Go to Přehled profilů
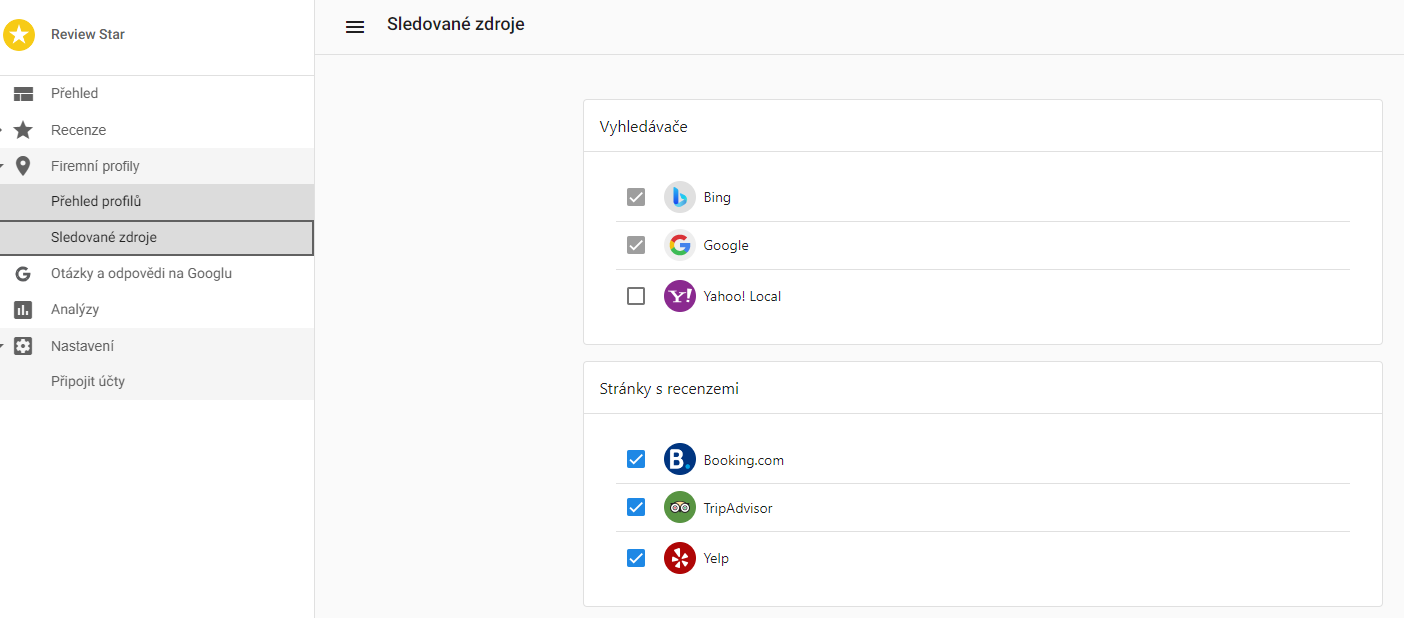 click(x=157, y=202)
